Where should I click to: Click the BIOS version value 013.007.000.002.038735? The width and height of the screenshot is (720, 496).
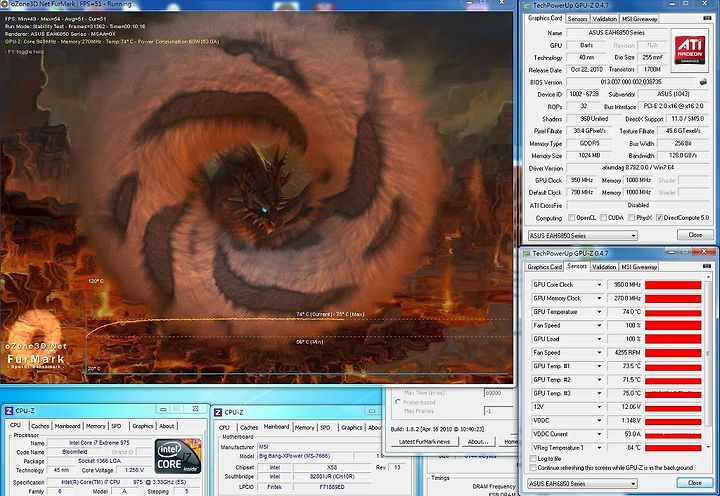(x=631, y=82)
